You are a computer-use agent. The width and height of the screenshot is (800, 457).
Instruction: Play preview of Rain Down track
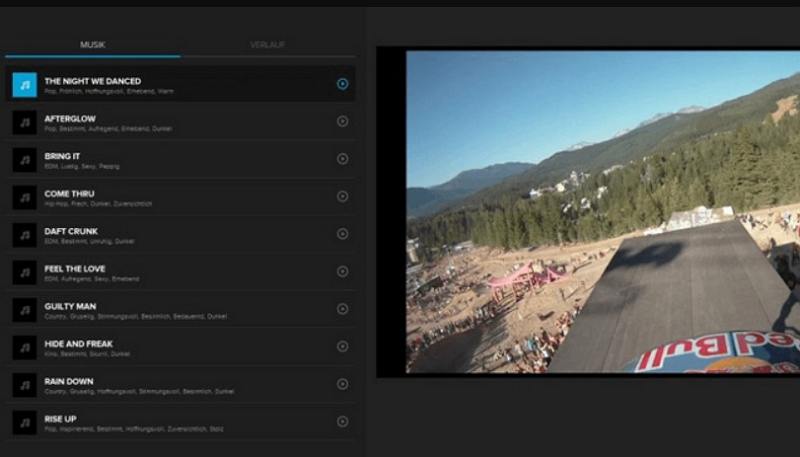tap(342, 384)
